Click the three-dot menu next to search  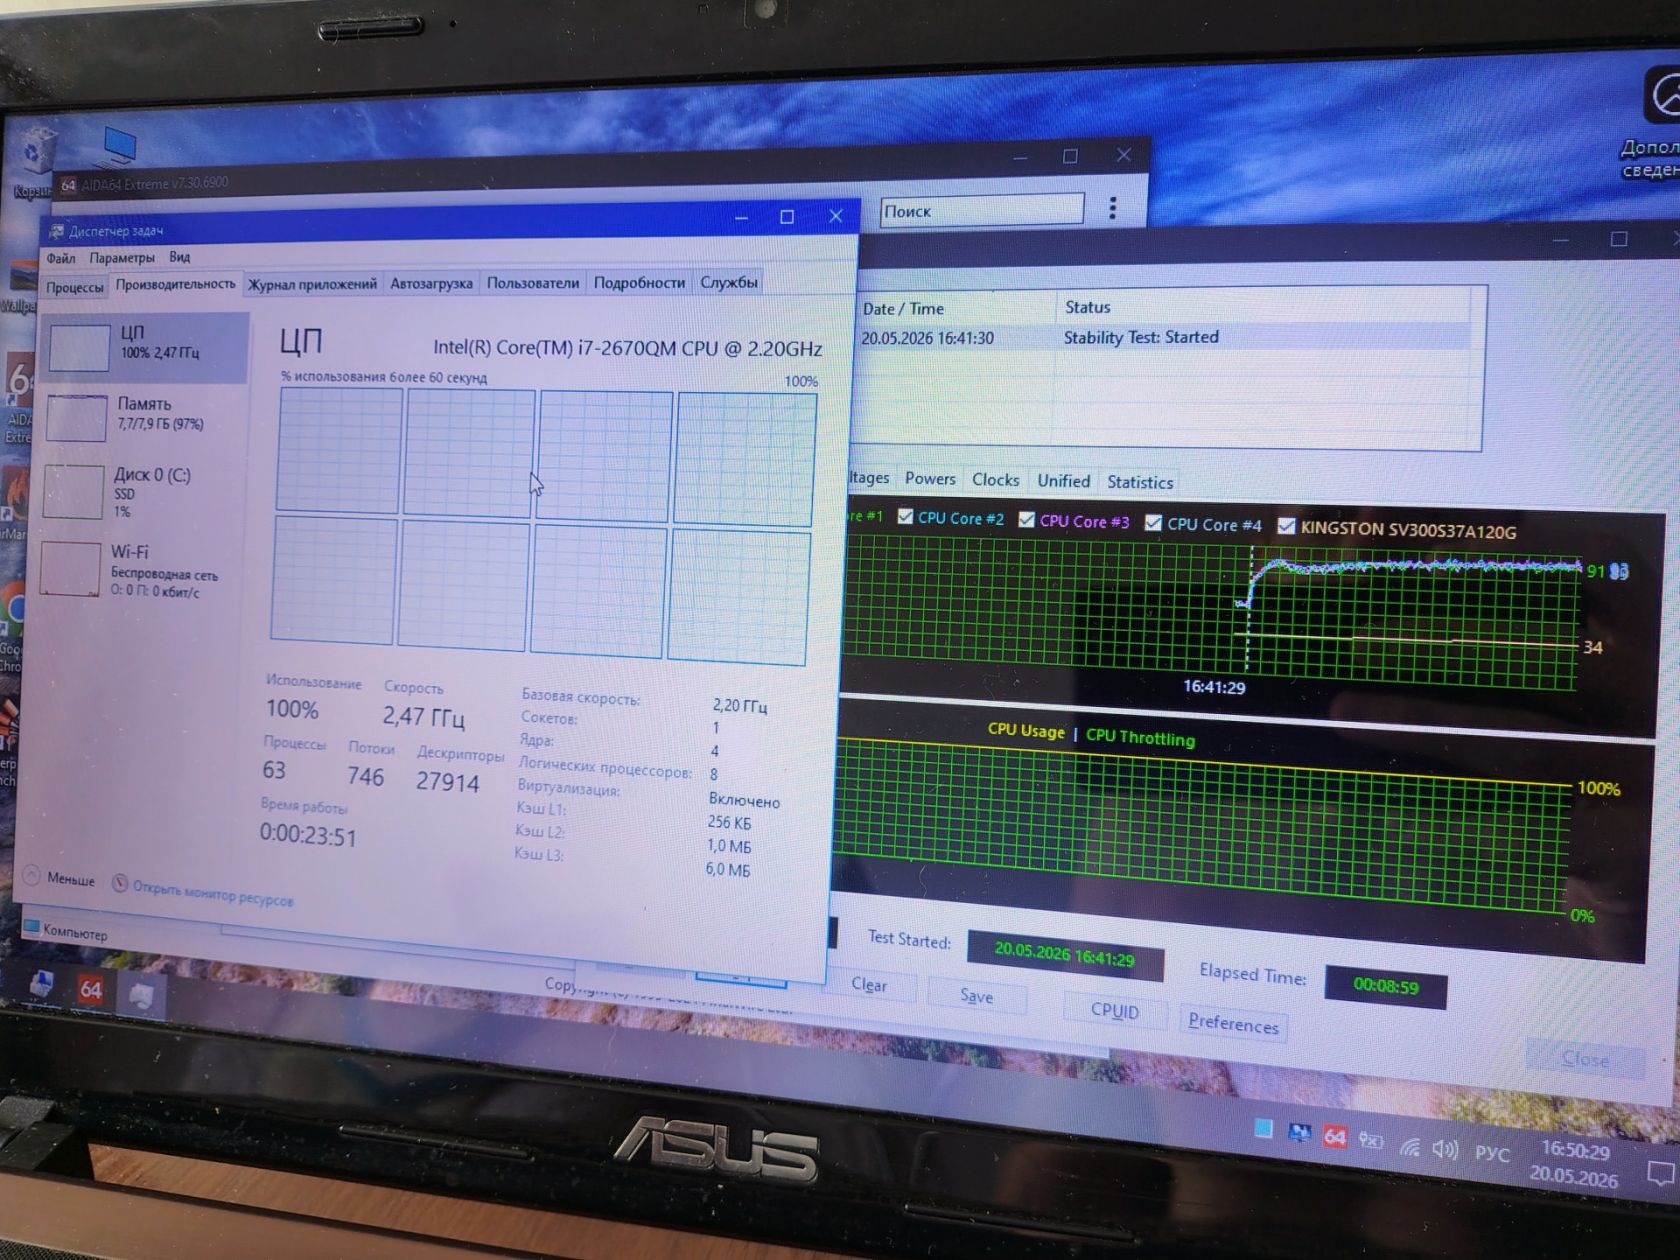tap(1112, 208)
